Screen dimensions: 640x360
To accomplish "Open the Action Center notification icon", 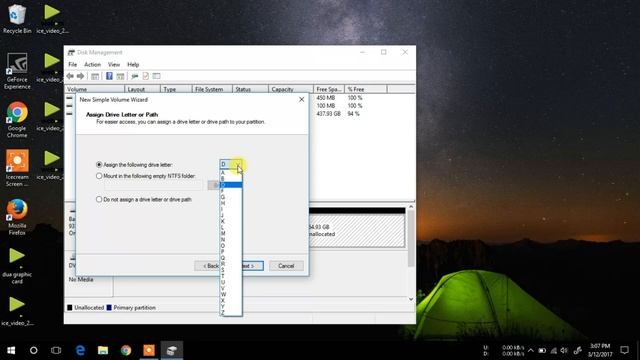I will coord(624,350).
